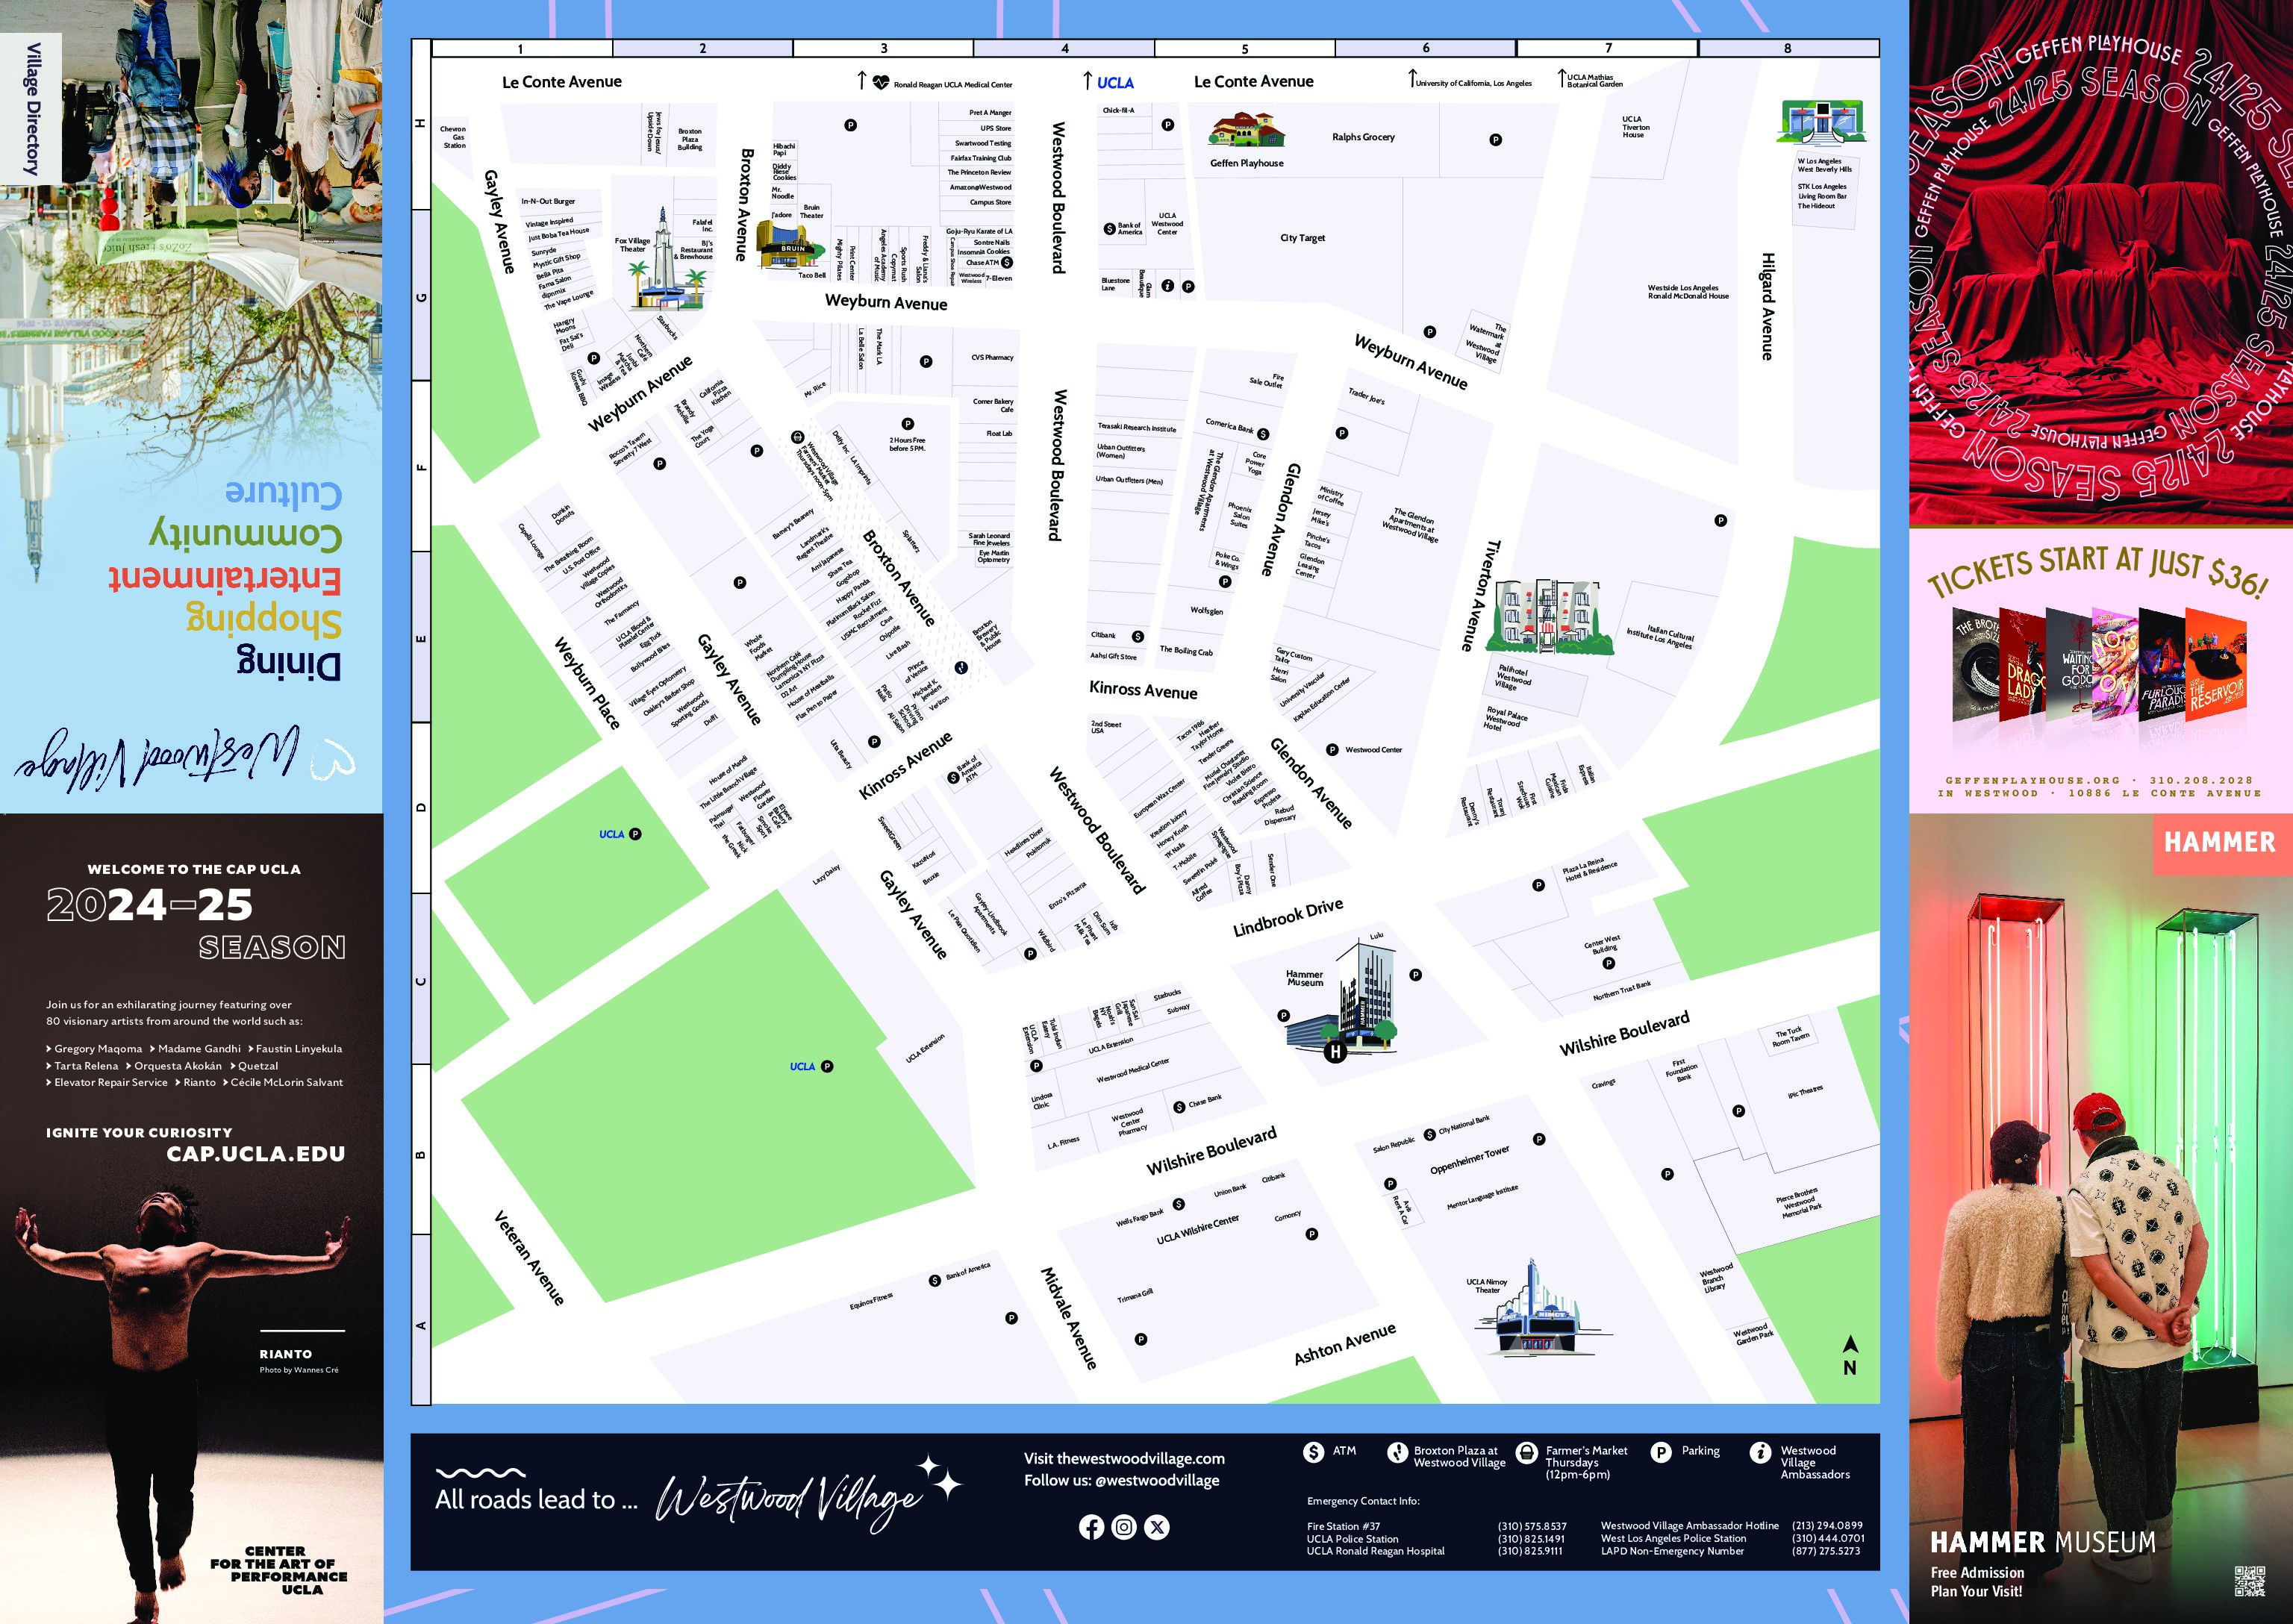Click the Furlough's Paradise poster thumbnail
Image resolution: width=2293 pixels, height=1624 pixels.
point(2162,666)
